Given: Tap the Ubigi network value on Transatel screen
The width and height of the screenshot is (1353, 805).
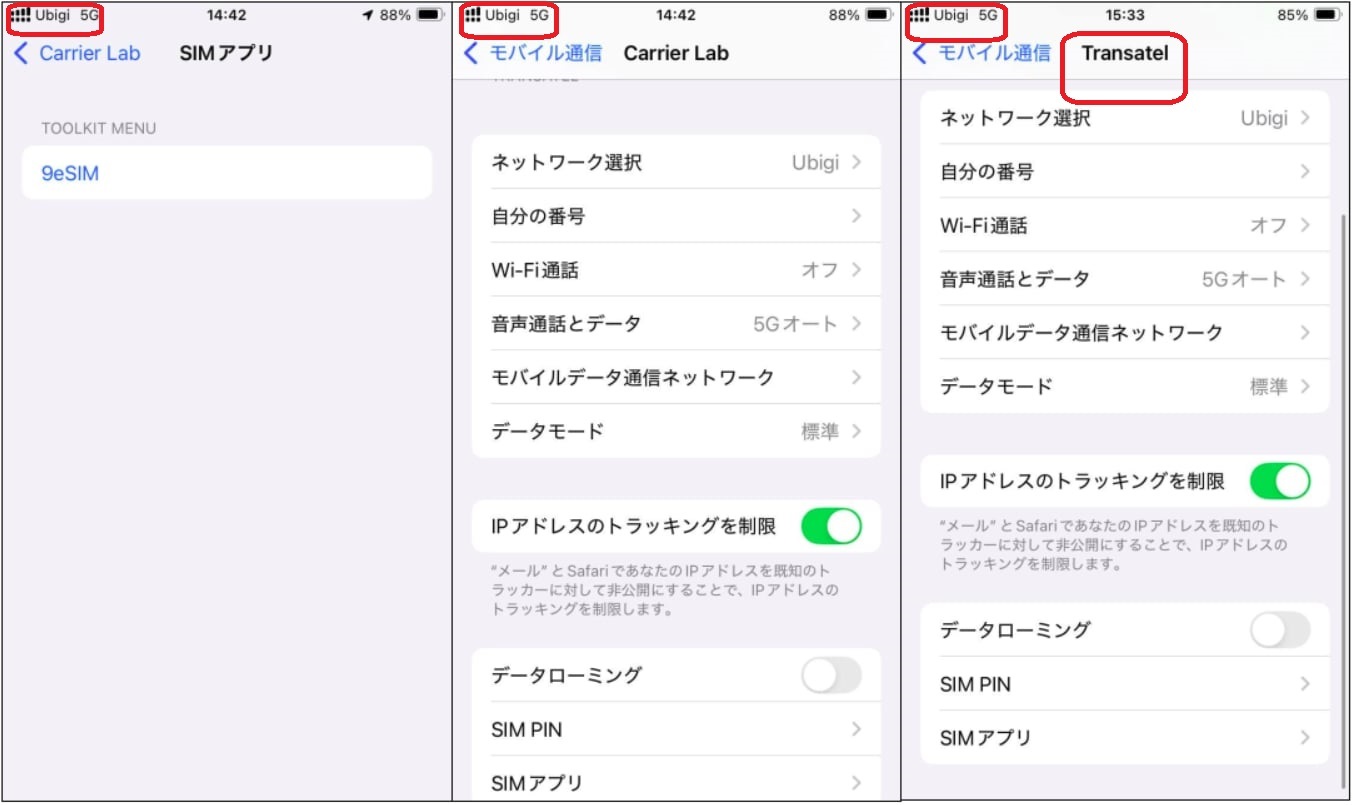Looking at the screenshot, I should coord(1264,118).
